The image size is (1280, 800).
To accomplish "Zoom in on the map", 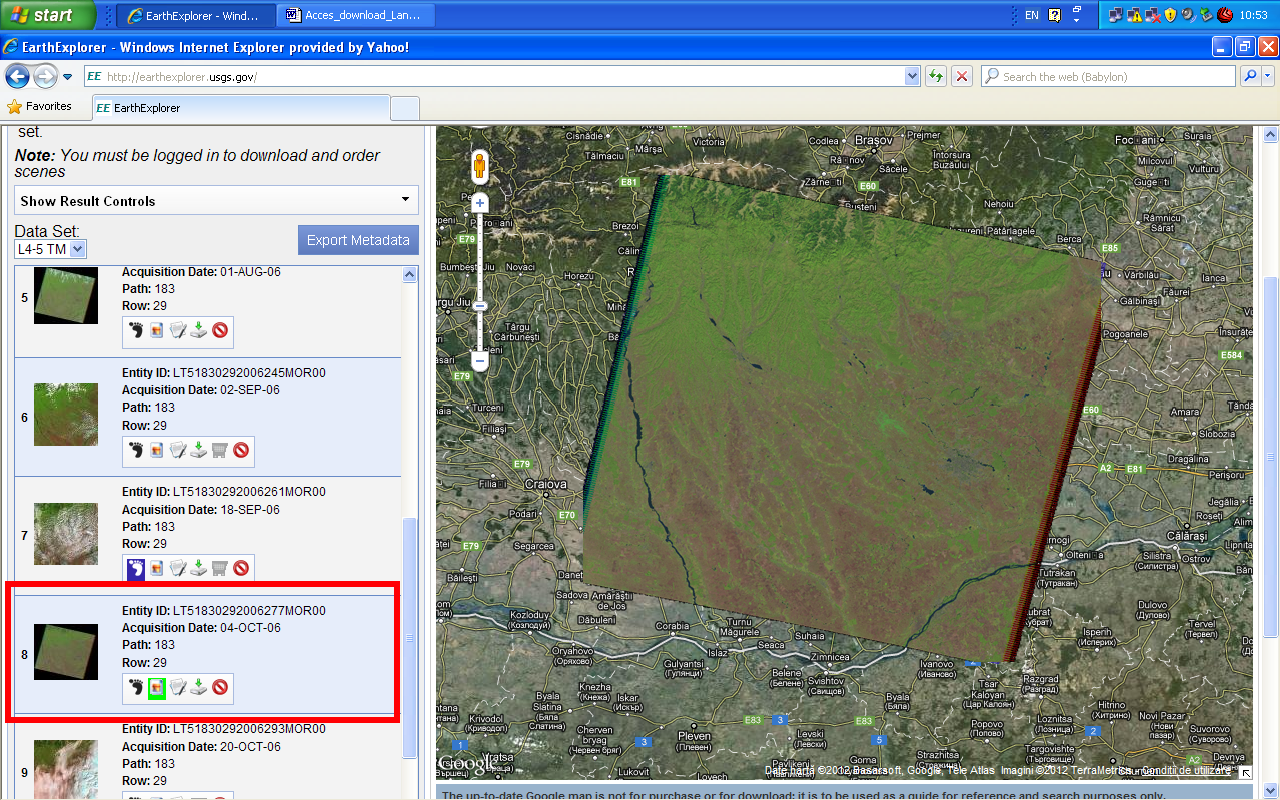I will click(480, 203).
